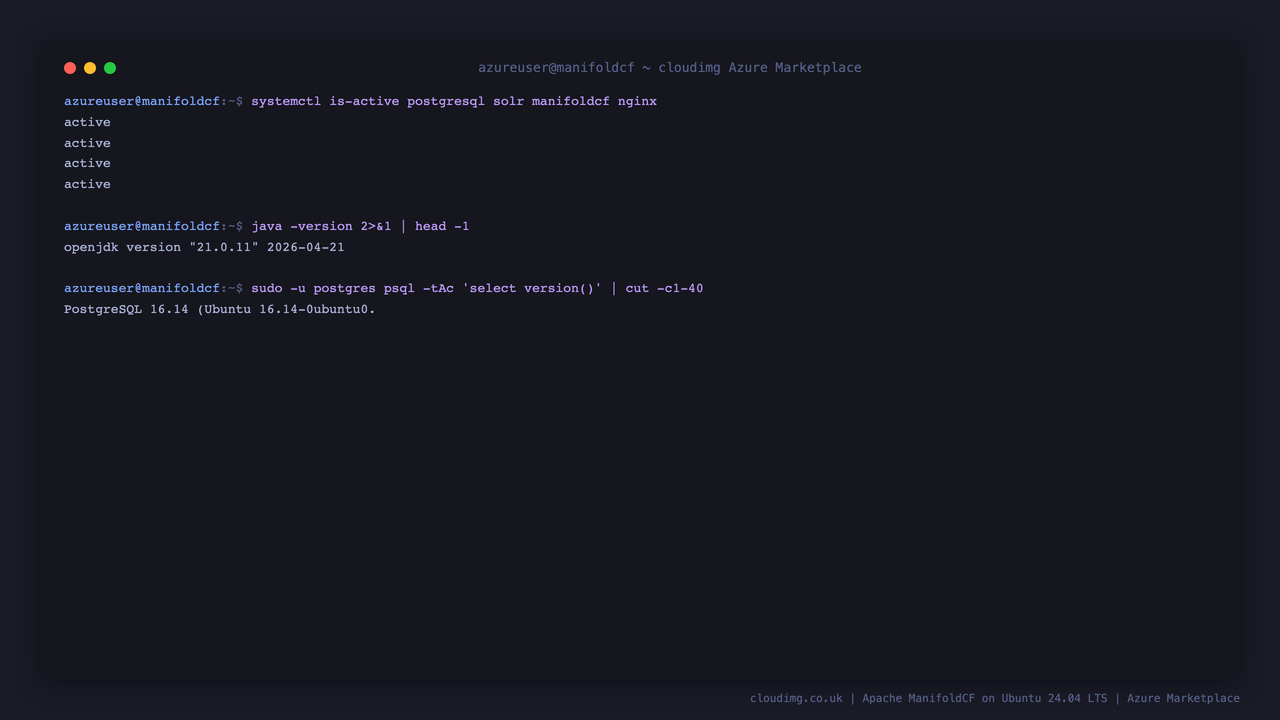
Task: Click the 'PostgreSQL 16.14 (Ubuntu' output line
Action: (x=220, y=309)
